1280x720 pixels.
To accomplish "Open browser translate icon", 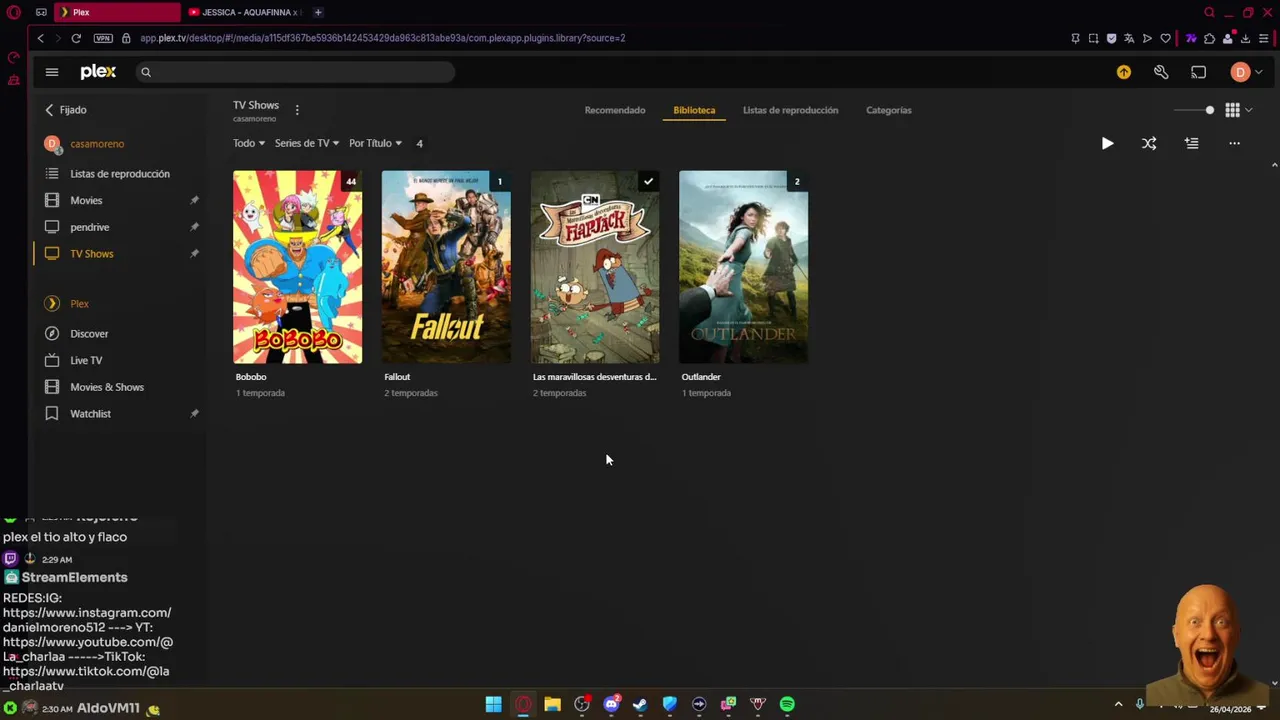I will point(1129,38).
